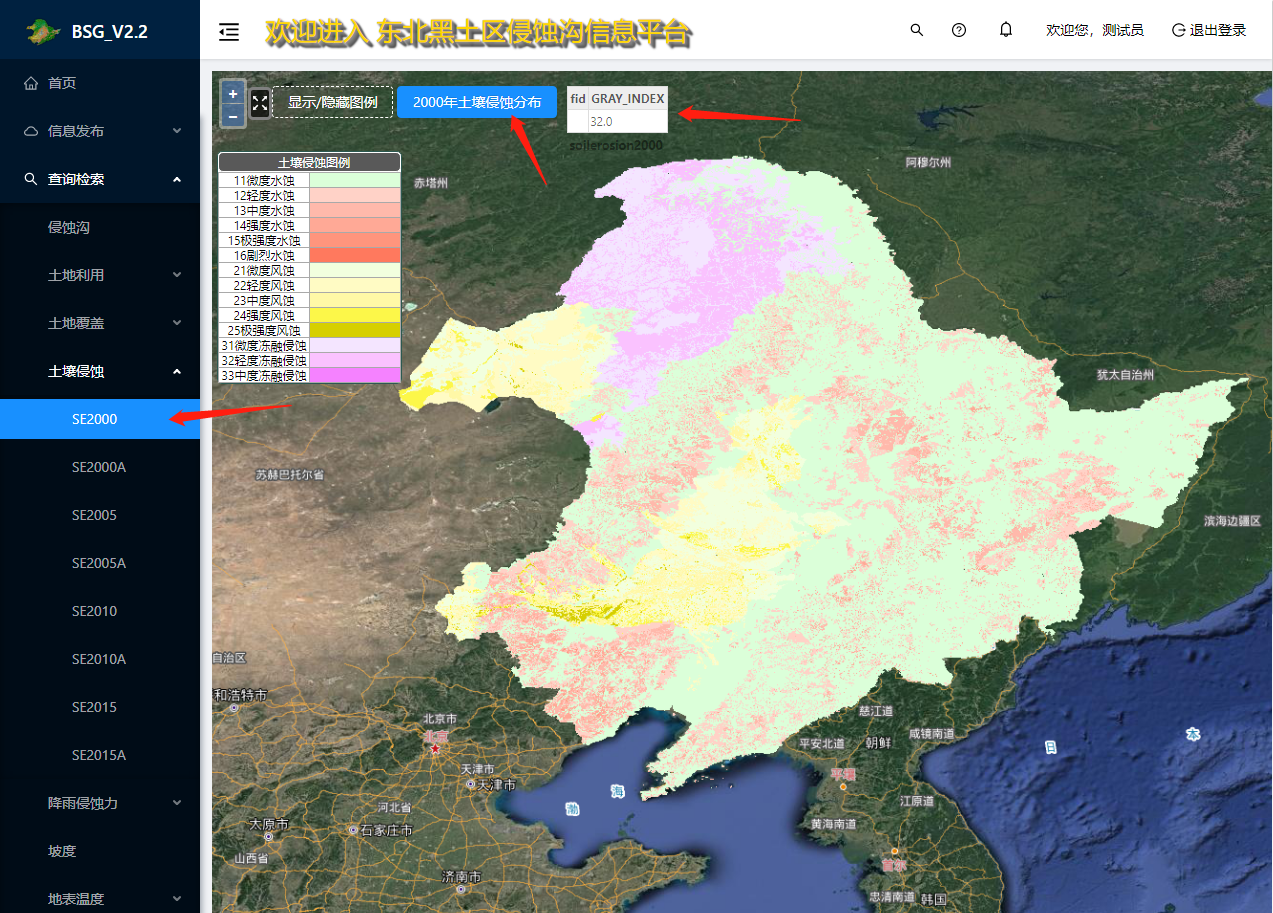Click the 33中度冻融侵蚀 color swatch

(x=354, y=375)
